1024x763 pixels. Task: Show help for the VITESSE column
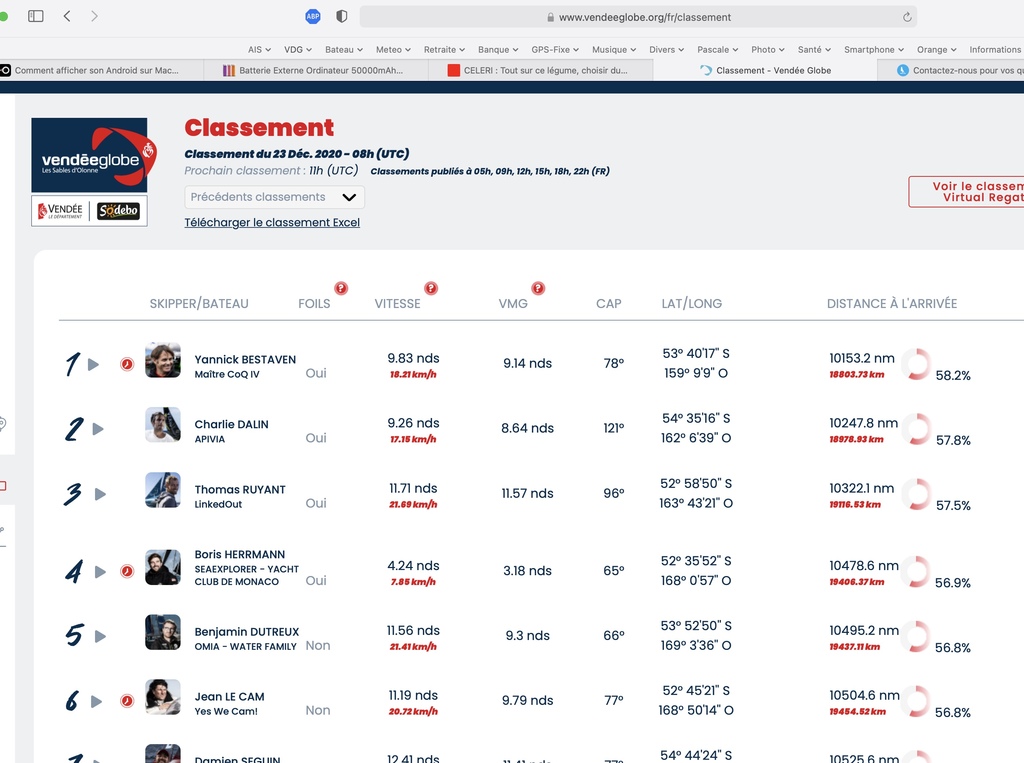tap(431, 288)
